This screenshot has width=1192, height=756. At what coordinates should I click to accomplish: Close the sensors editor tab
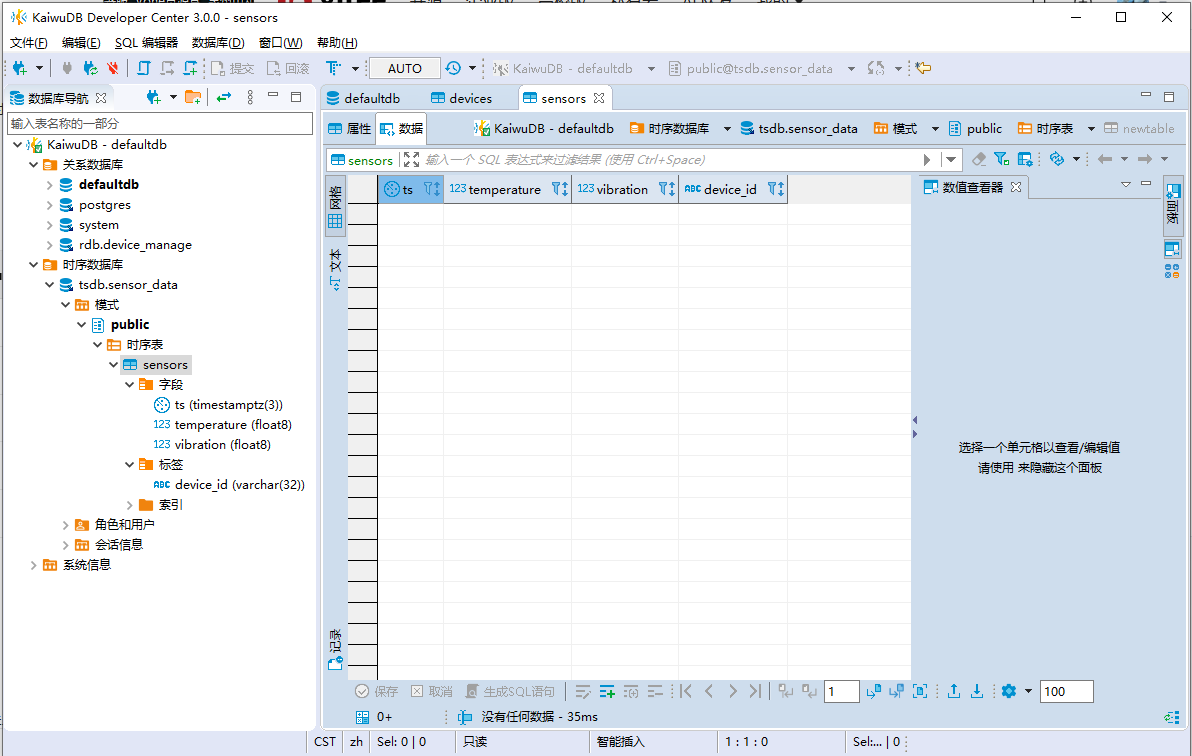pos(599,98)
